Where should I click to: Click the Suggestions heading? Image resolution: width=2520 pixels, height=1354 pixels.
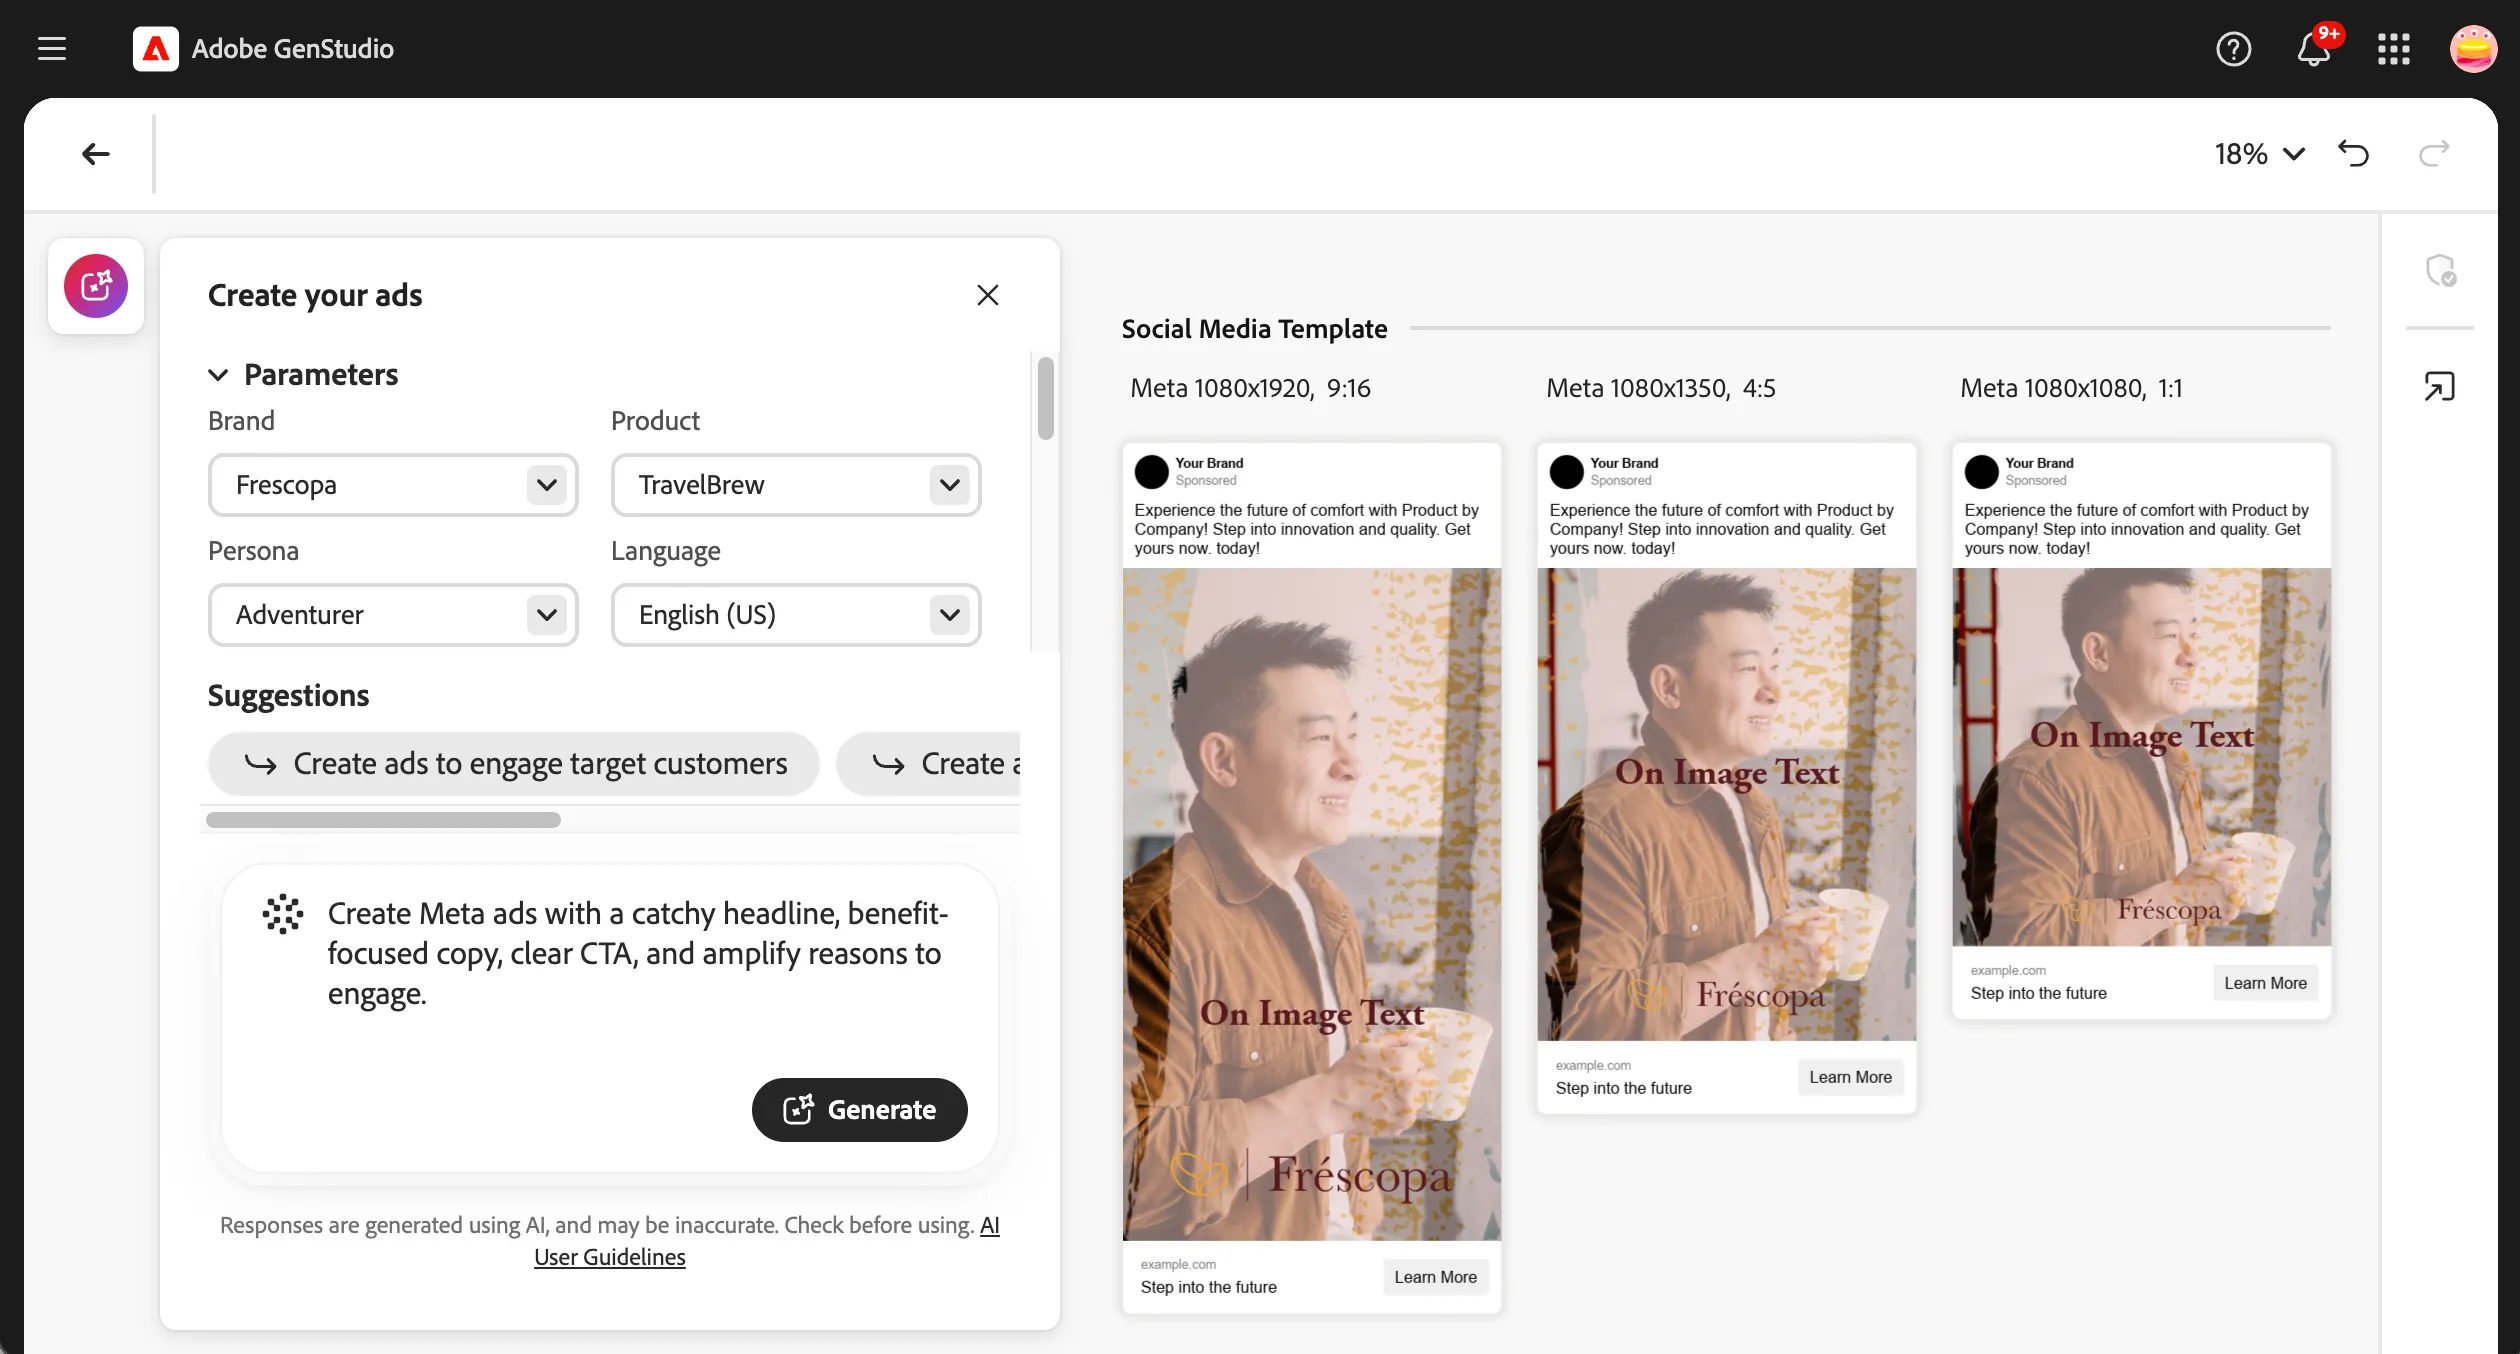click(x=288, y=696)
